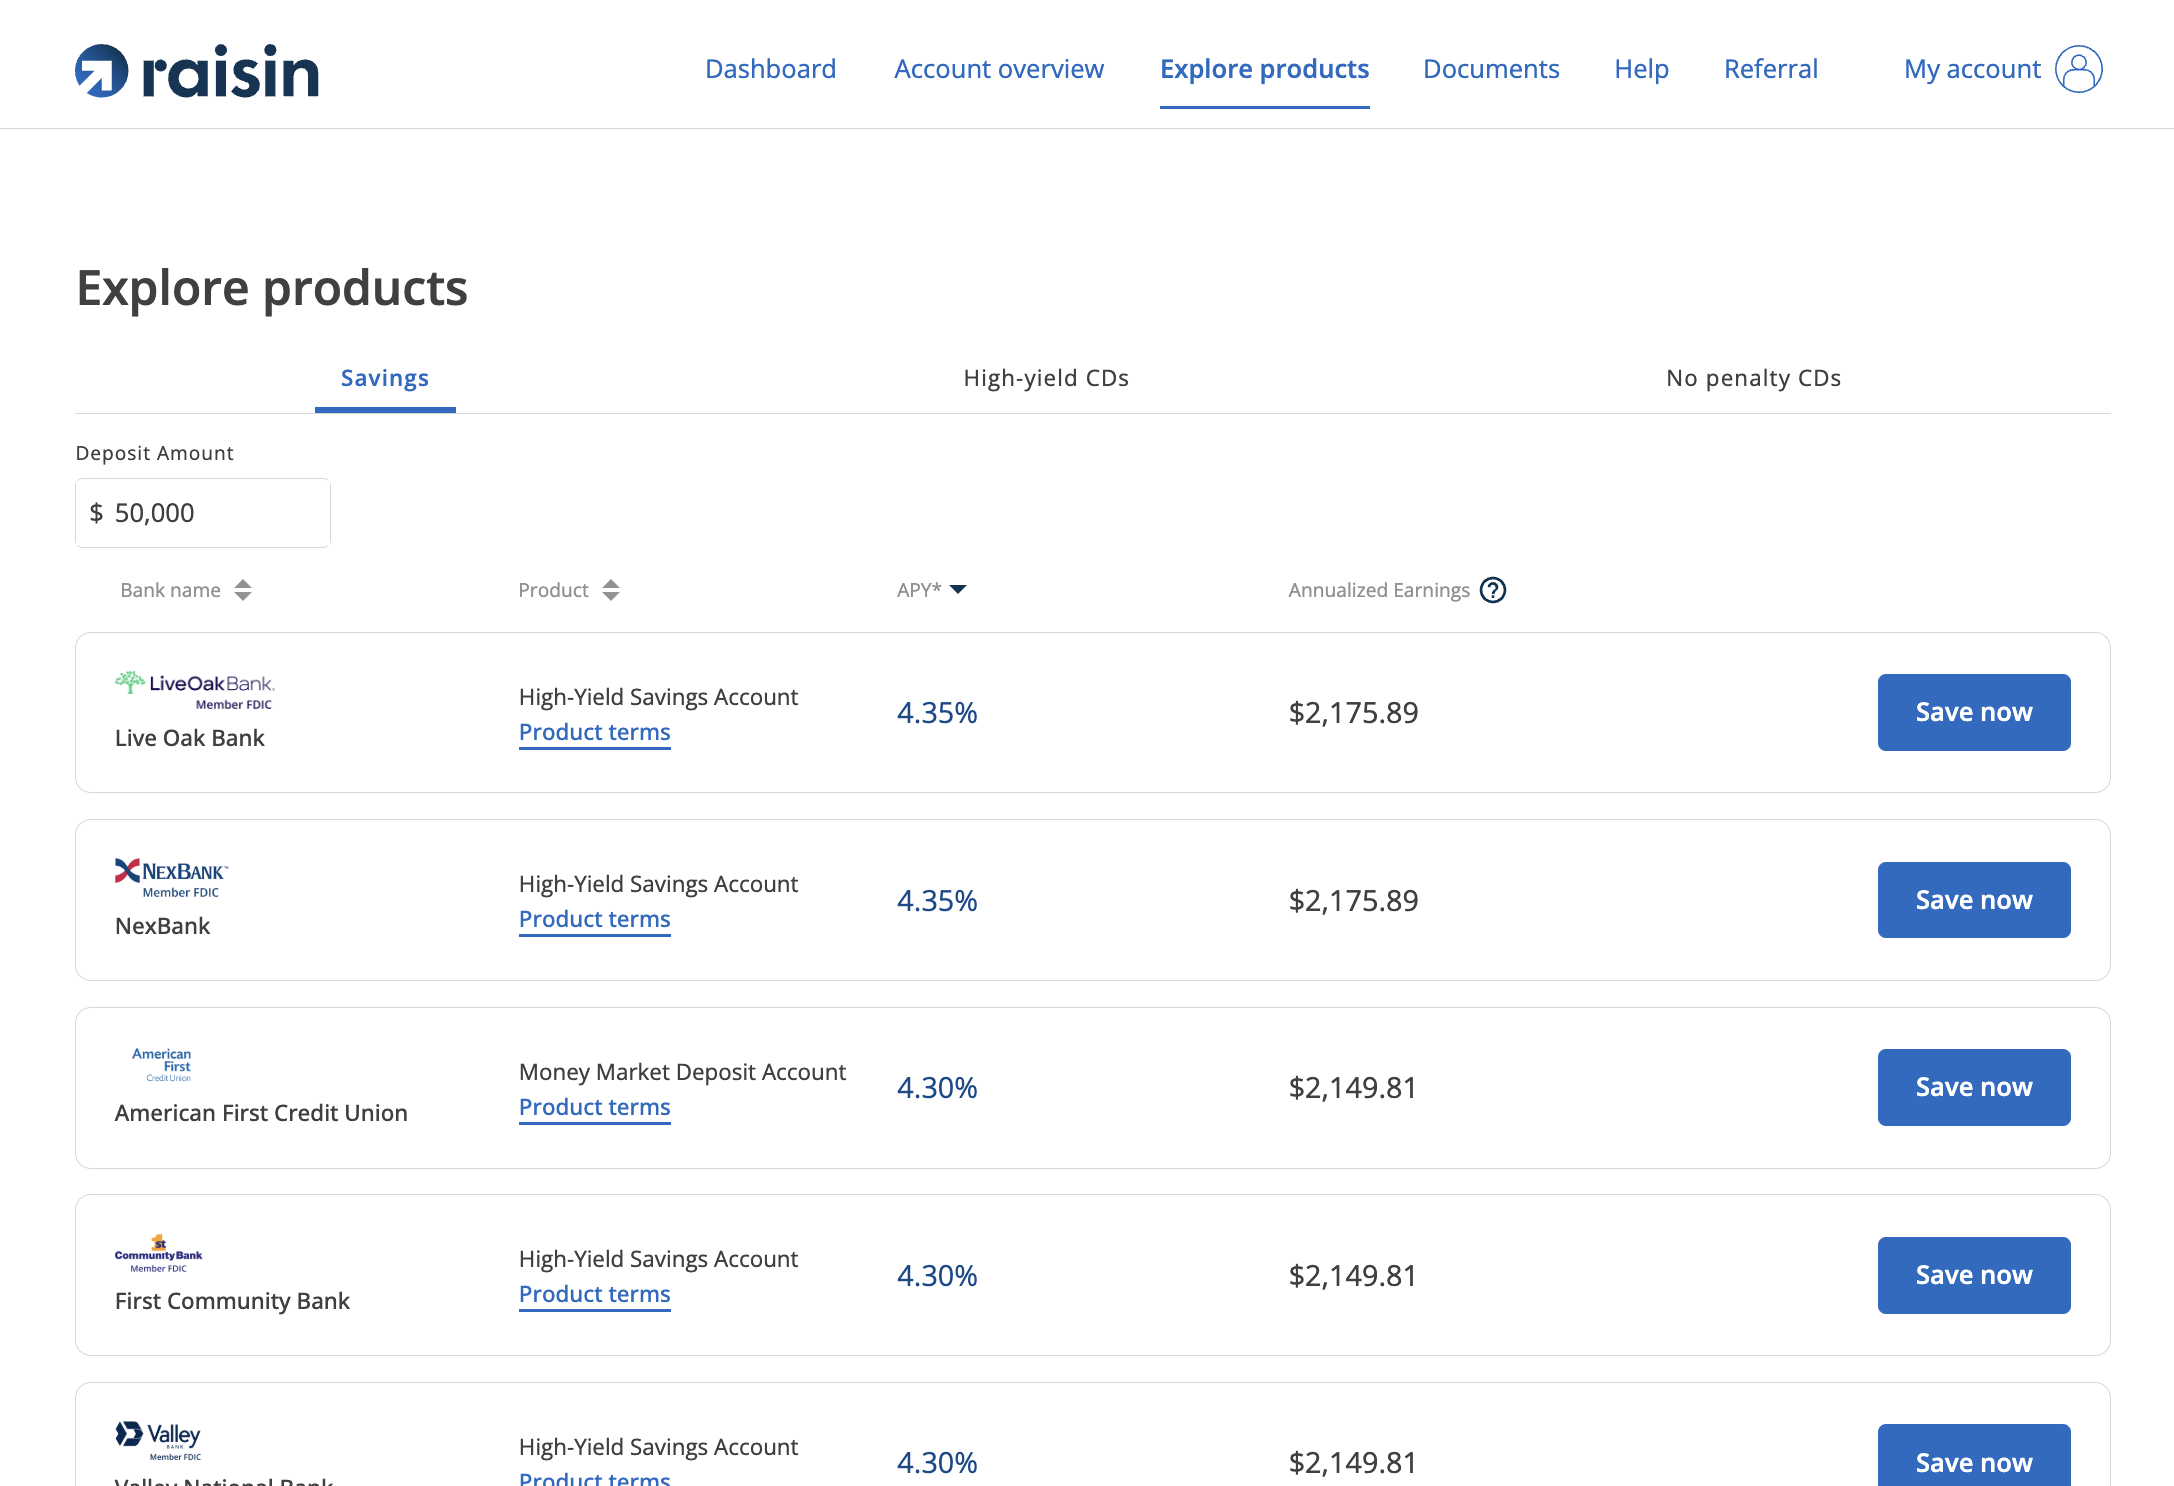
Task: Go to Account overview
Action: [999, 69]
